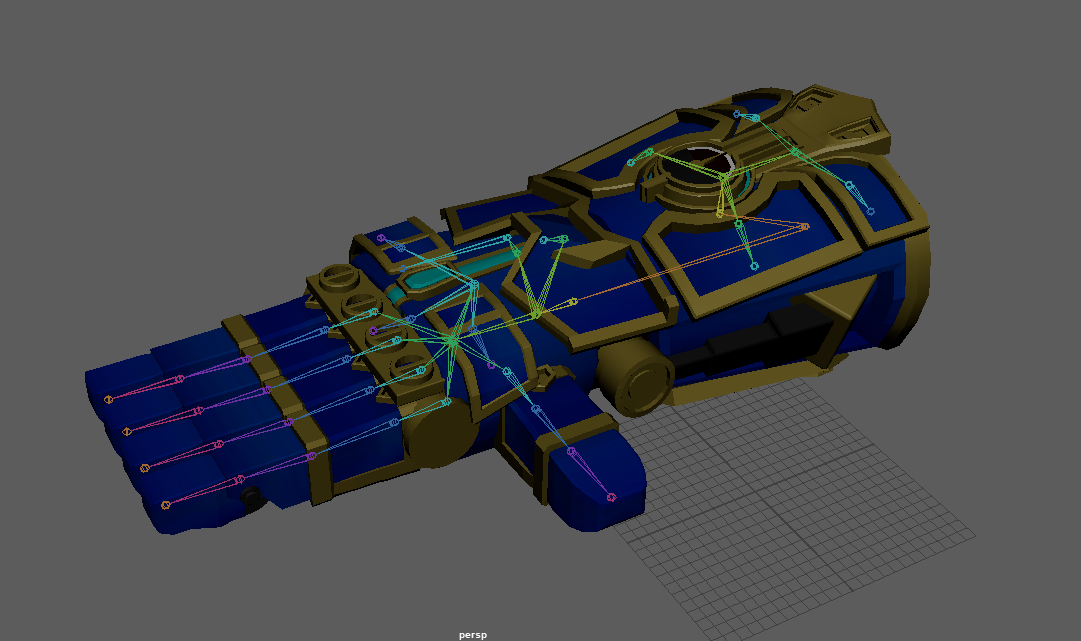This screenshot has width=1081, height=641.
Task: Click the persp camera label
Action: pos(473,635)
